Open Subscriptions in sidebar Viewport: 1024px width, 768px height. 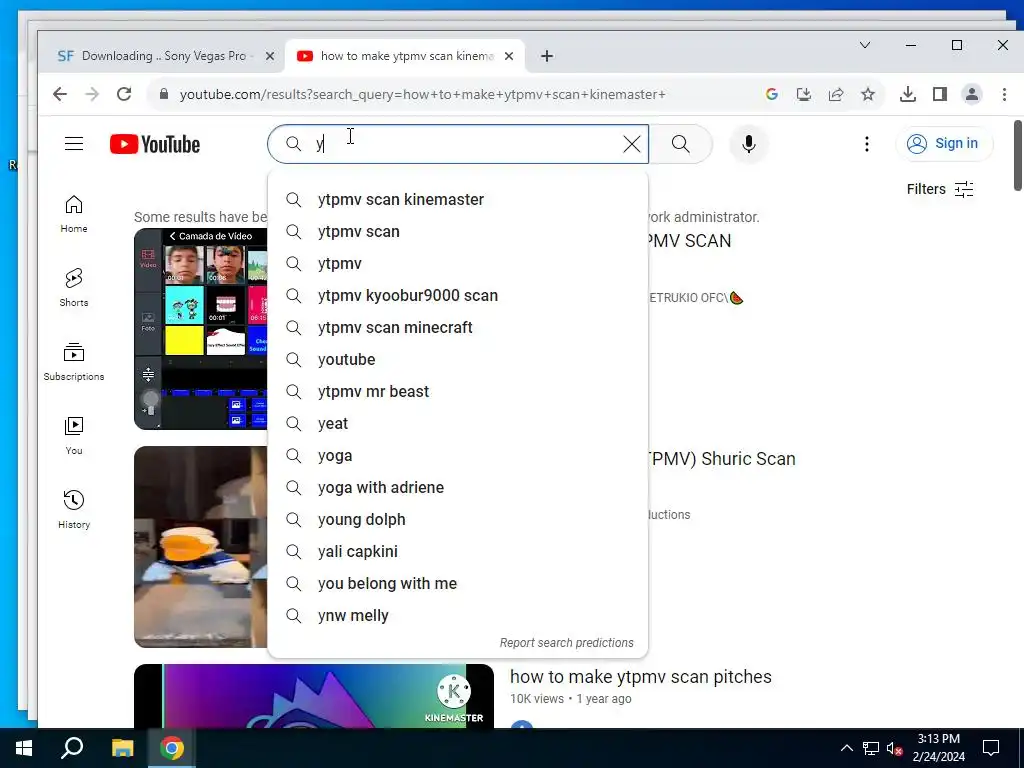[74, 361]
